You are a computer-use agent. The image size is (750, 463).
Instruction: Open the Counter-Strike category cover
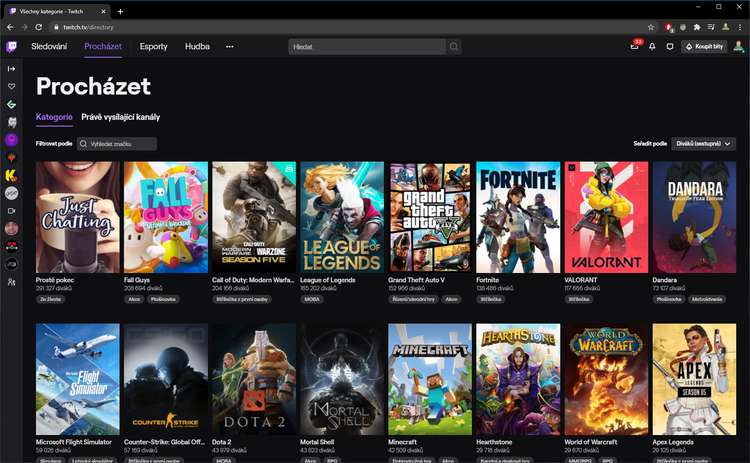[x=166, y=379]
